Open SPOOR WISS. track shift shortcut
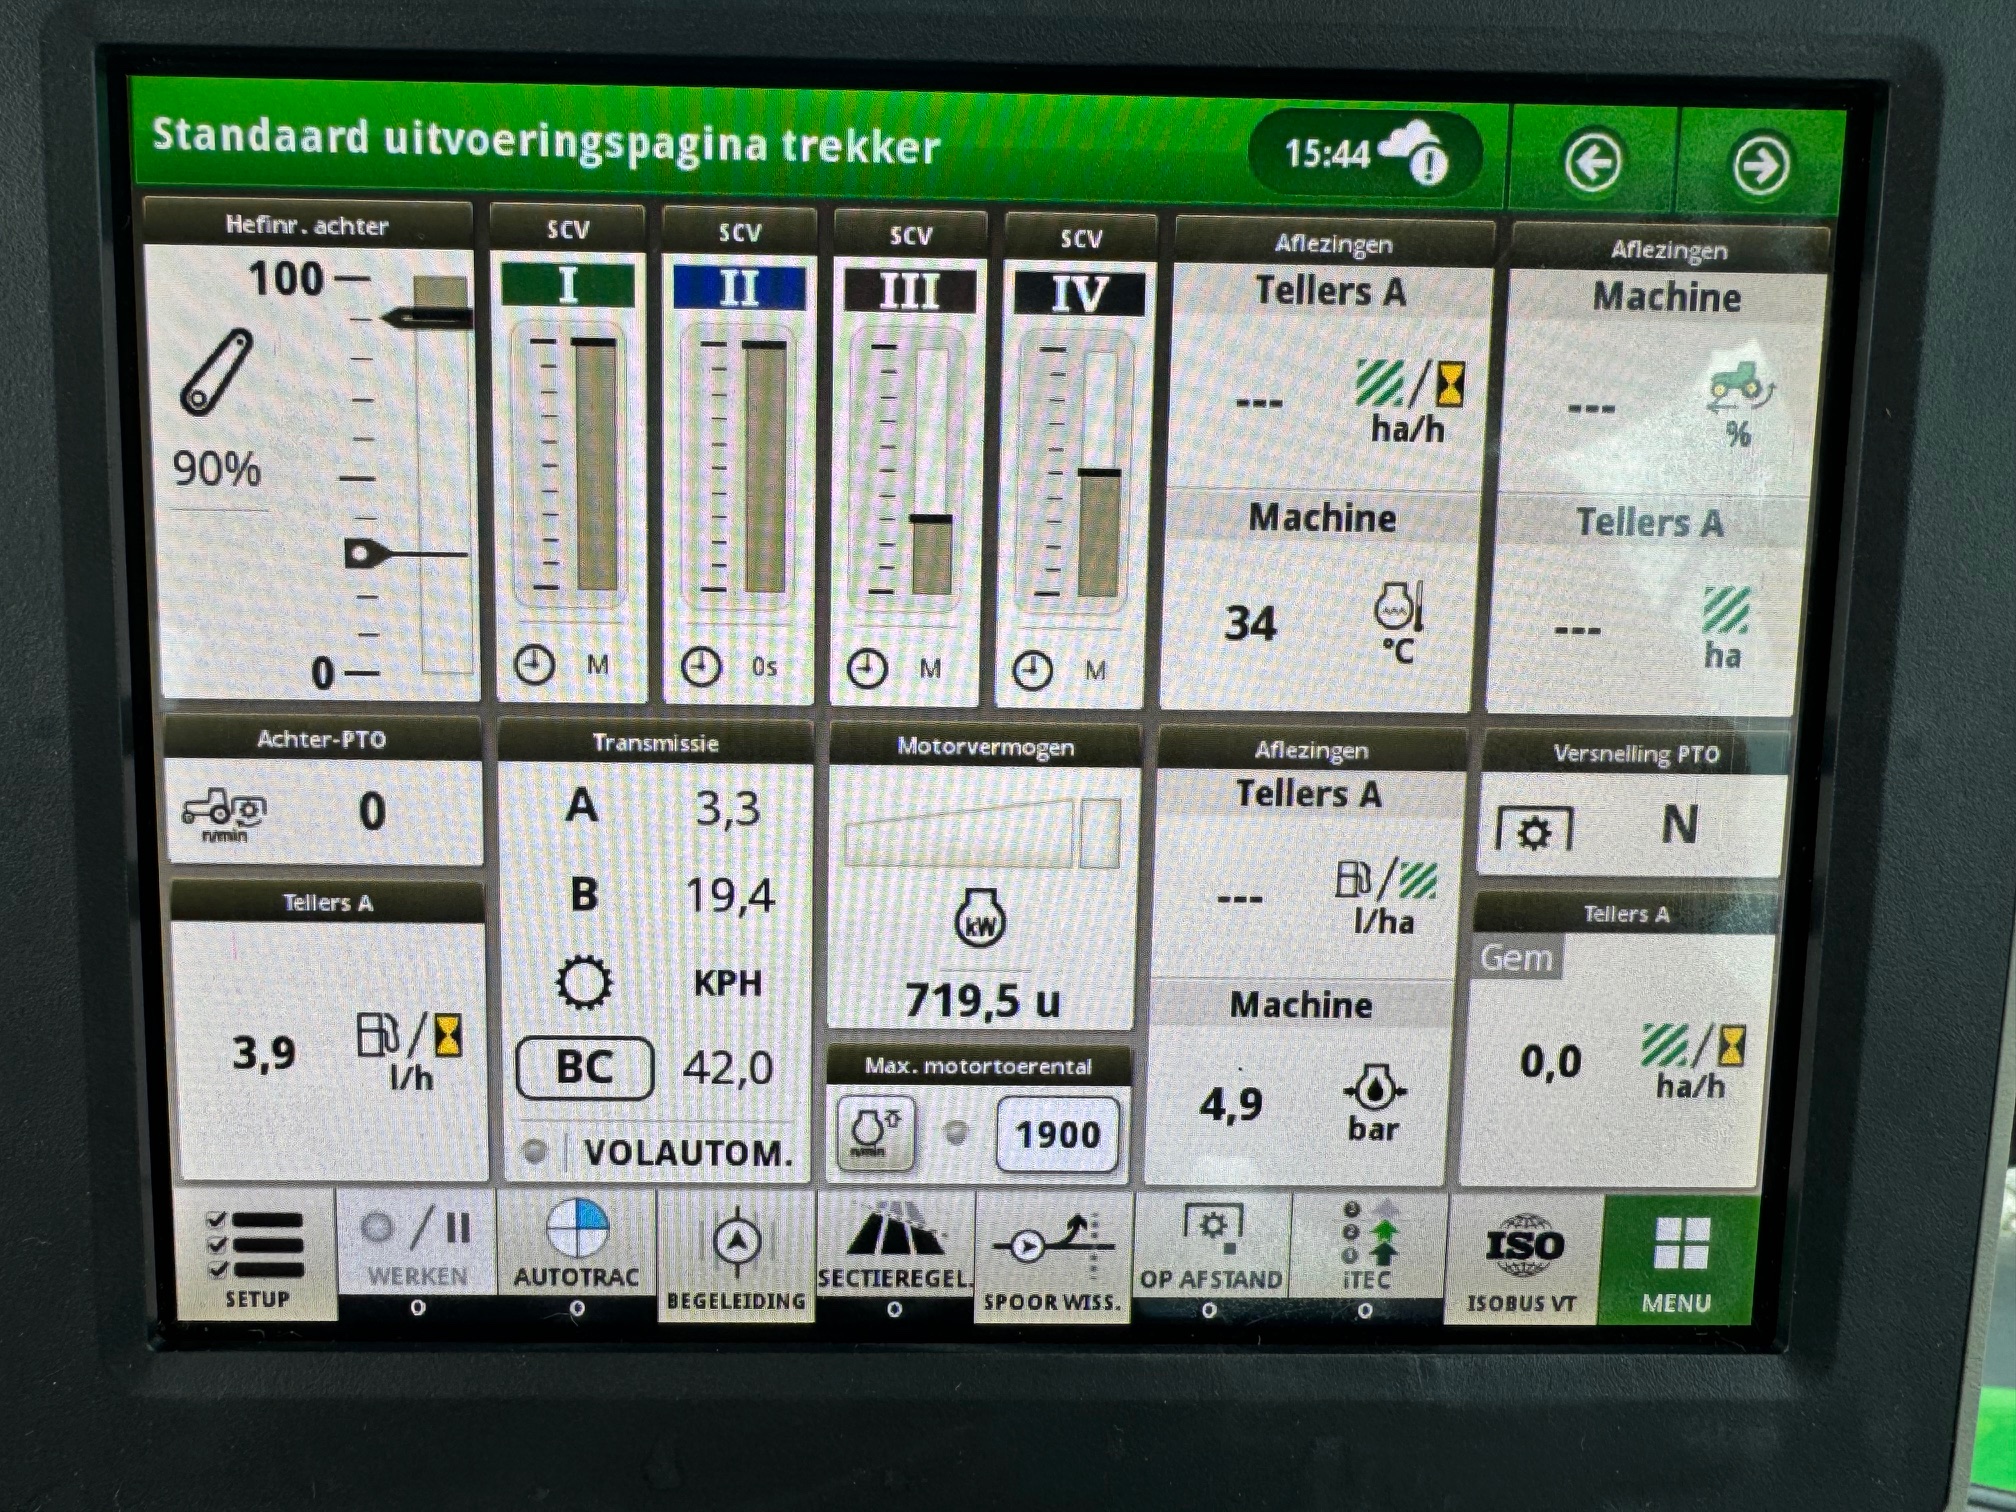Screen dimensions: 2016x1512 pos(1052,1259)
